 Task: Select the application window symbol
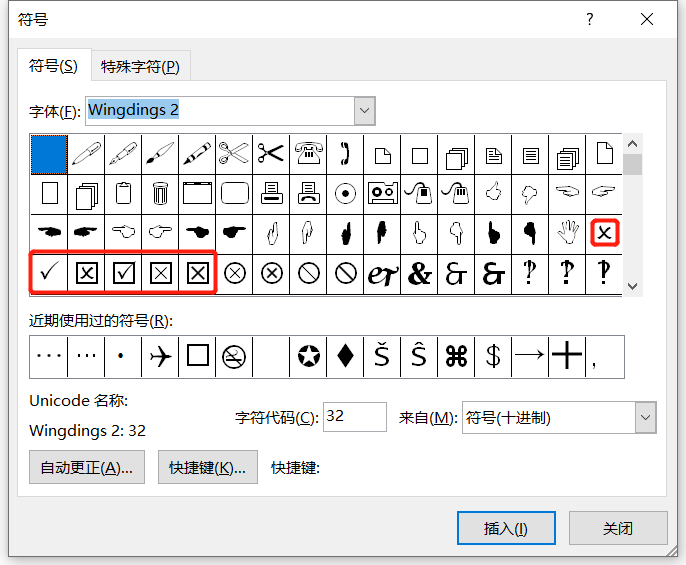coord(197,194)
